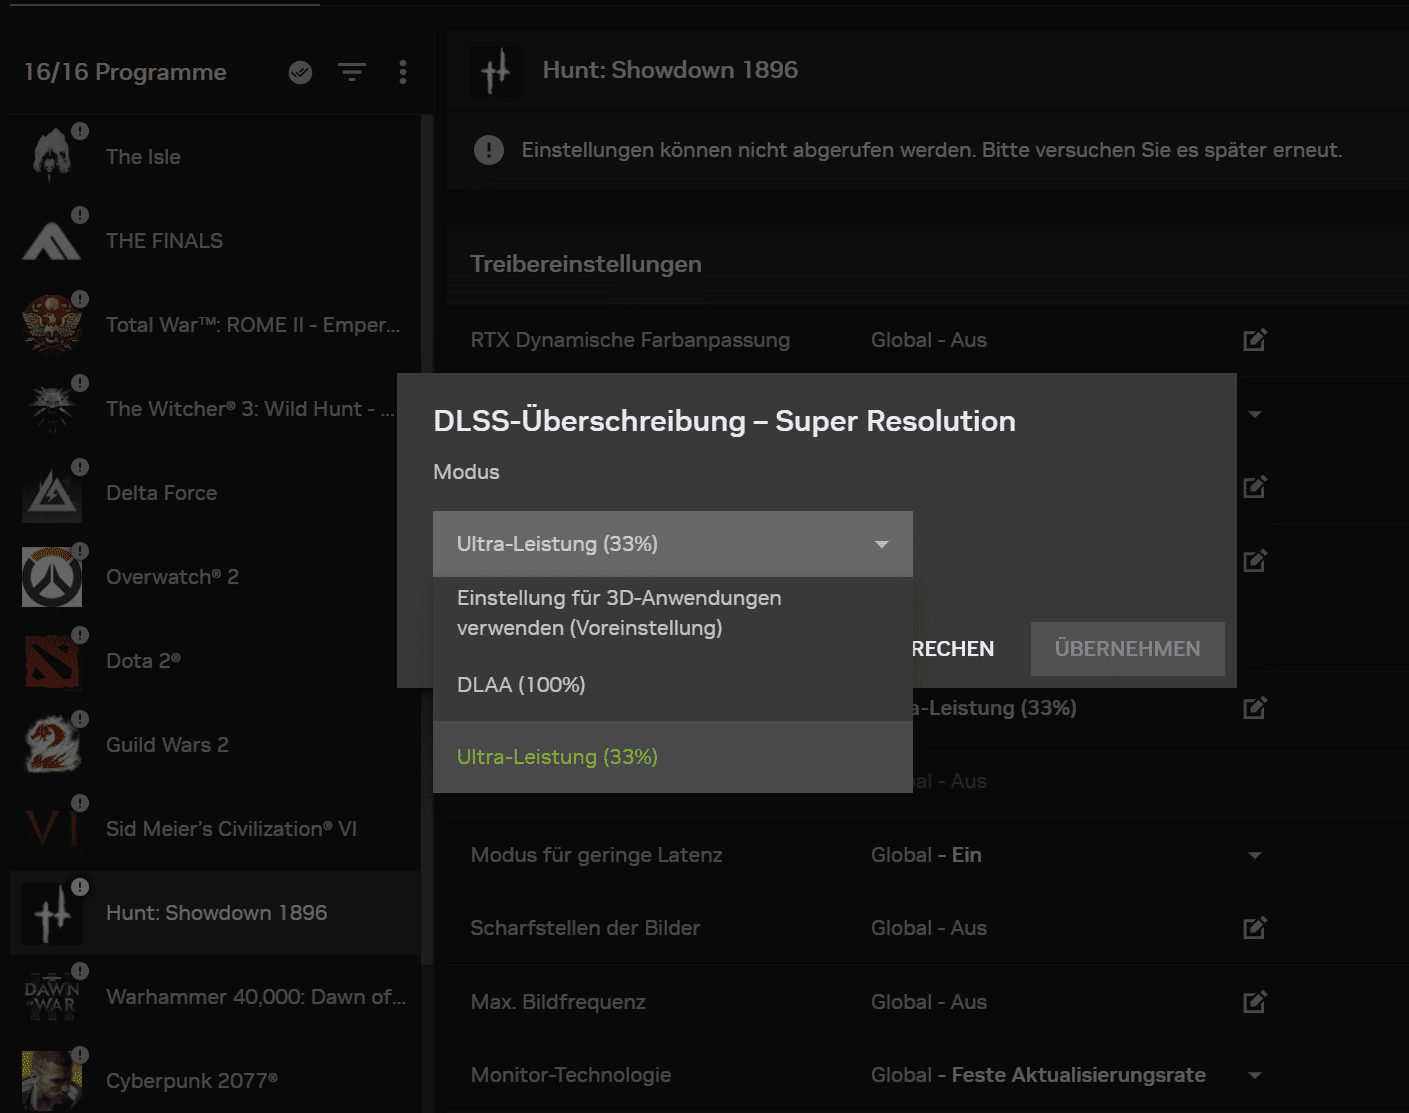Choose Einstellung für 3D-Anwendungen verwenden option
Viewport: 1409px width, 1113px height.
pos(673,613)
